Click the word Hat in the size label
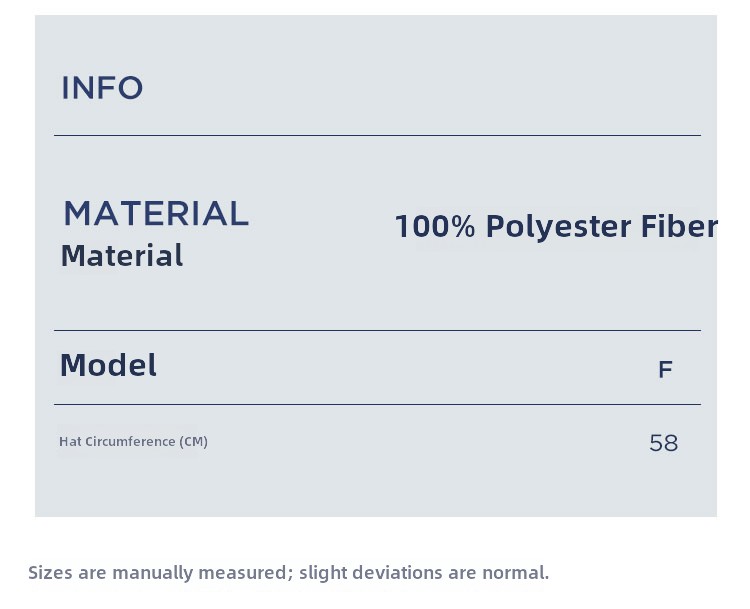Viewport: 750px width, 609px height. [68, 441]
